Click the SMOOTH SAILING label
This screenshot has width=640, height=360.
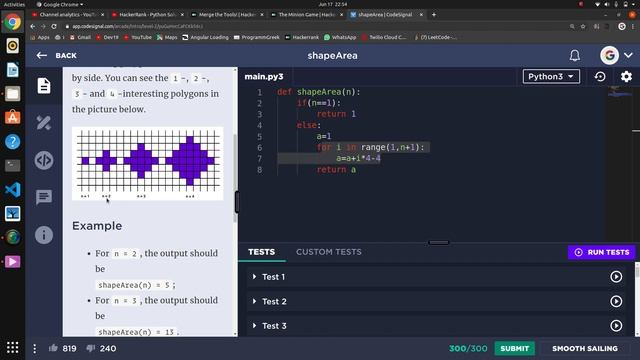(584, 349)
